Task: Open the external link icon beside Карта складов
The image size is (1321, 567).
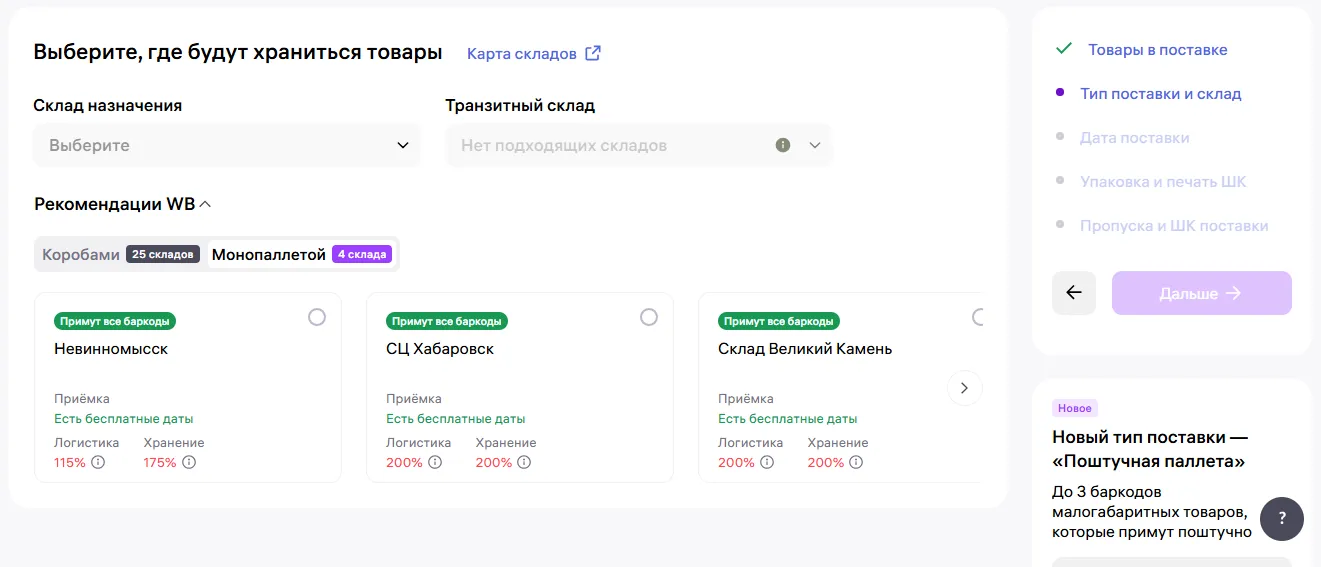Action: [593, 53]
